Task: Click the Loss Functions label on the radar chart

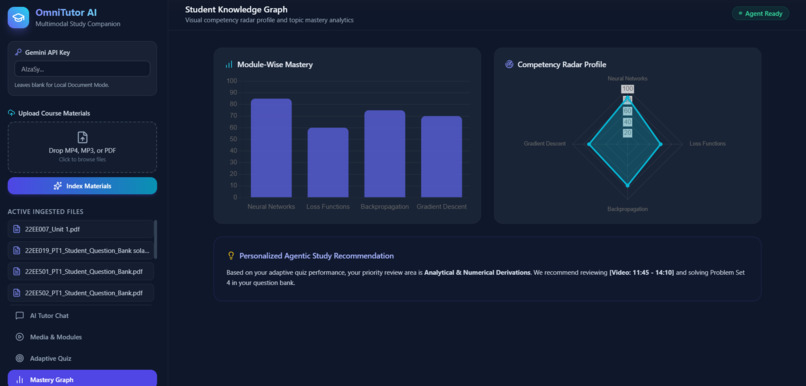Action: pos(707,143)
